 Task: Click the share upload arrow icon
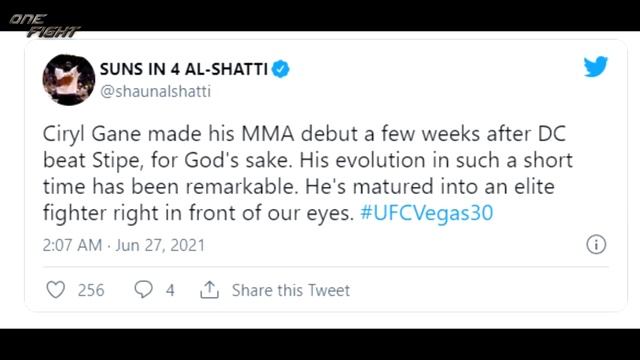(x=209, y=290)
